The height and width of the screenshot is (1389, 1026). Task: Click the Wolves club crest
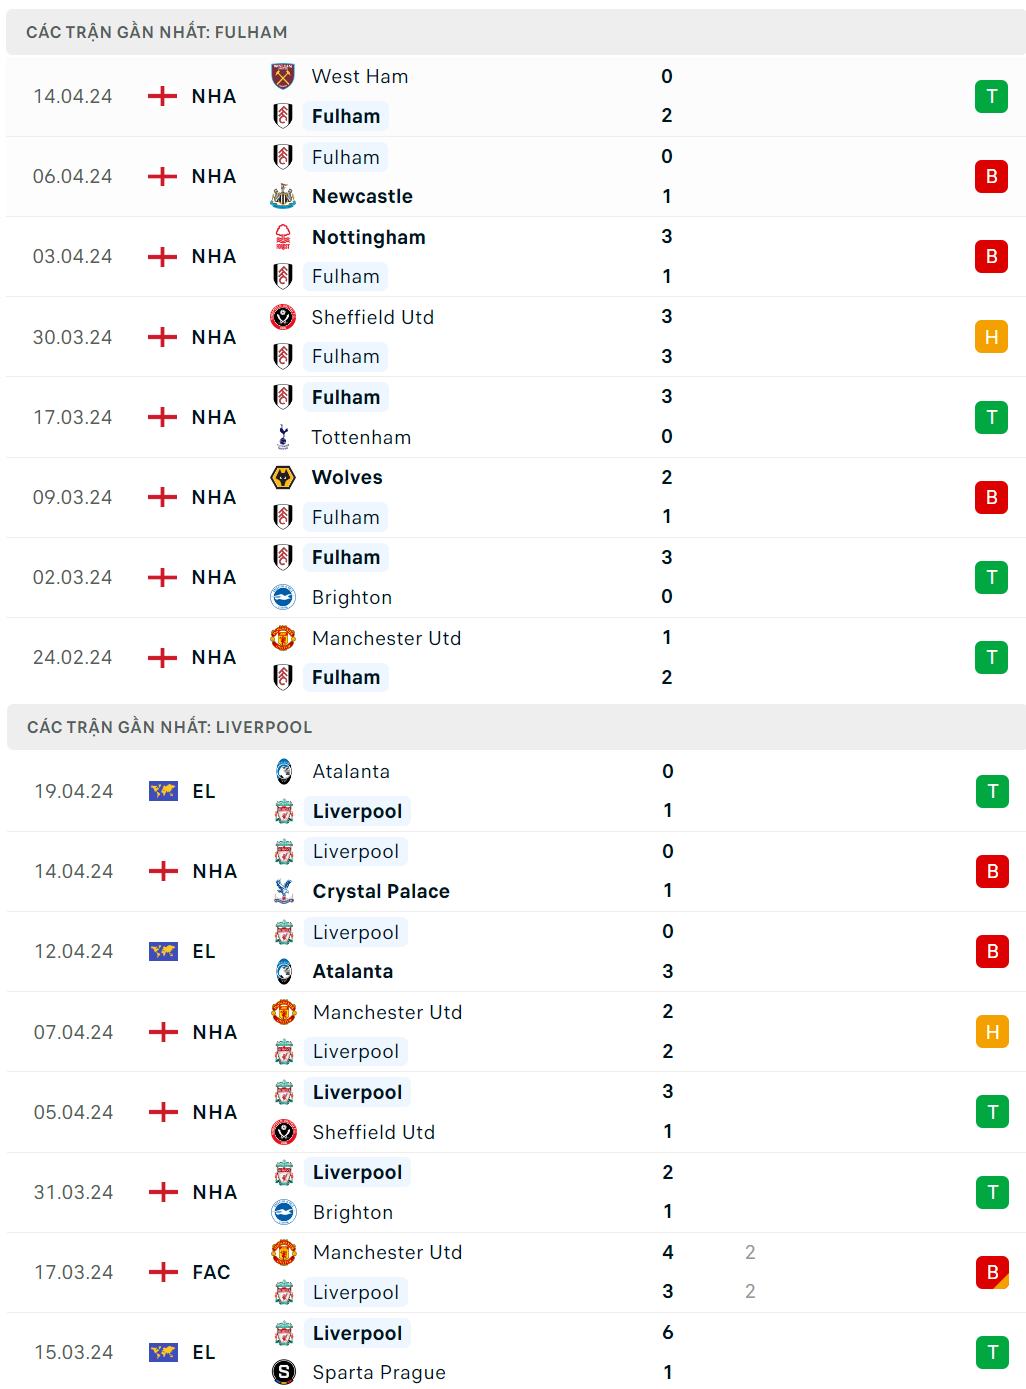[283, 477]
